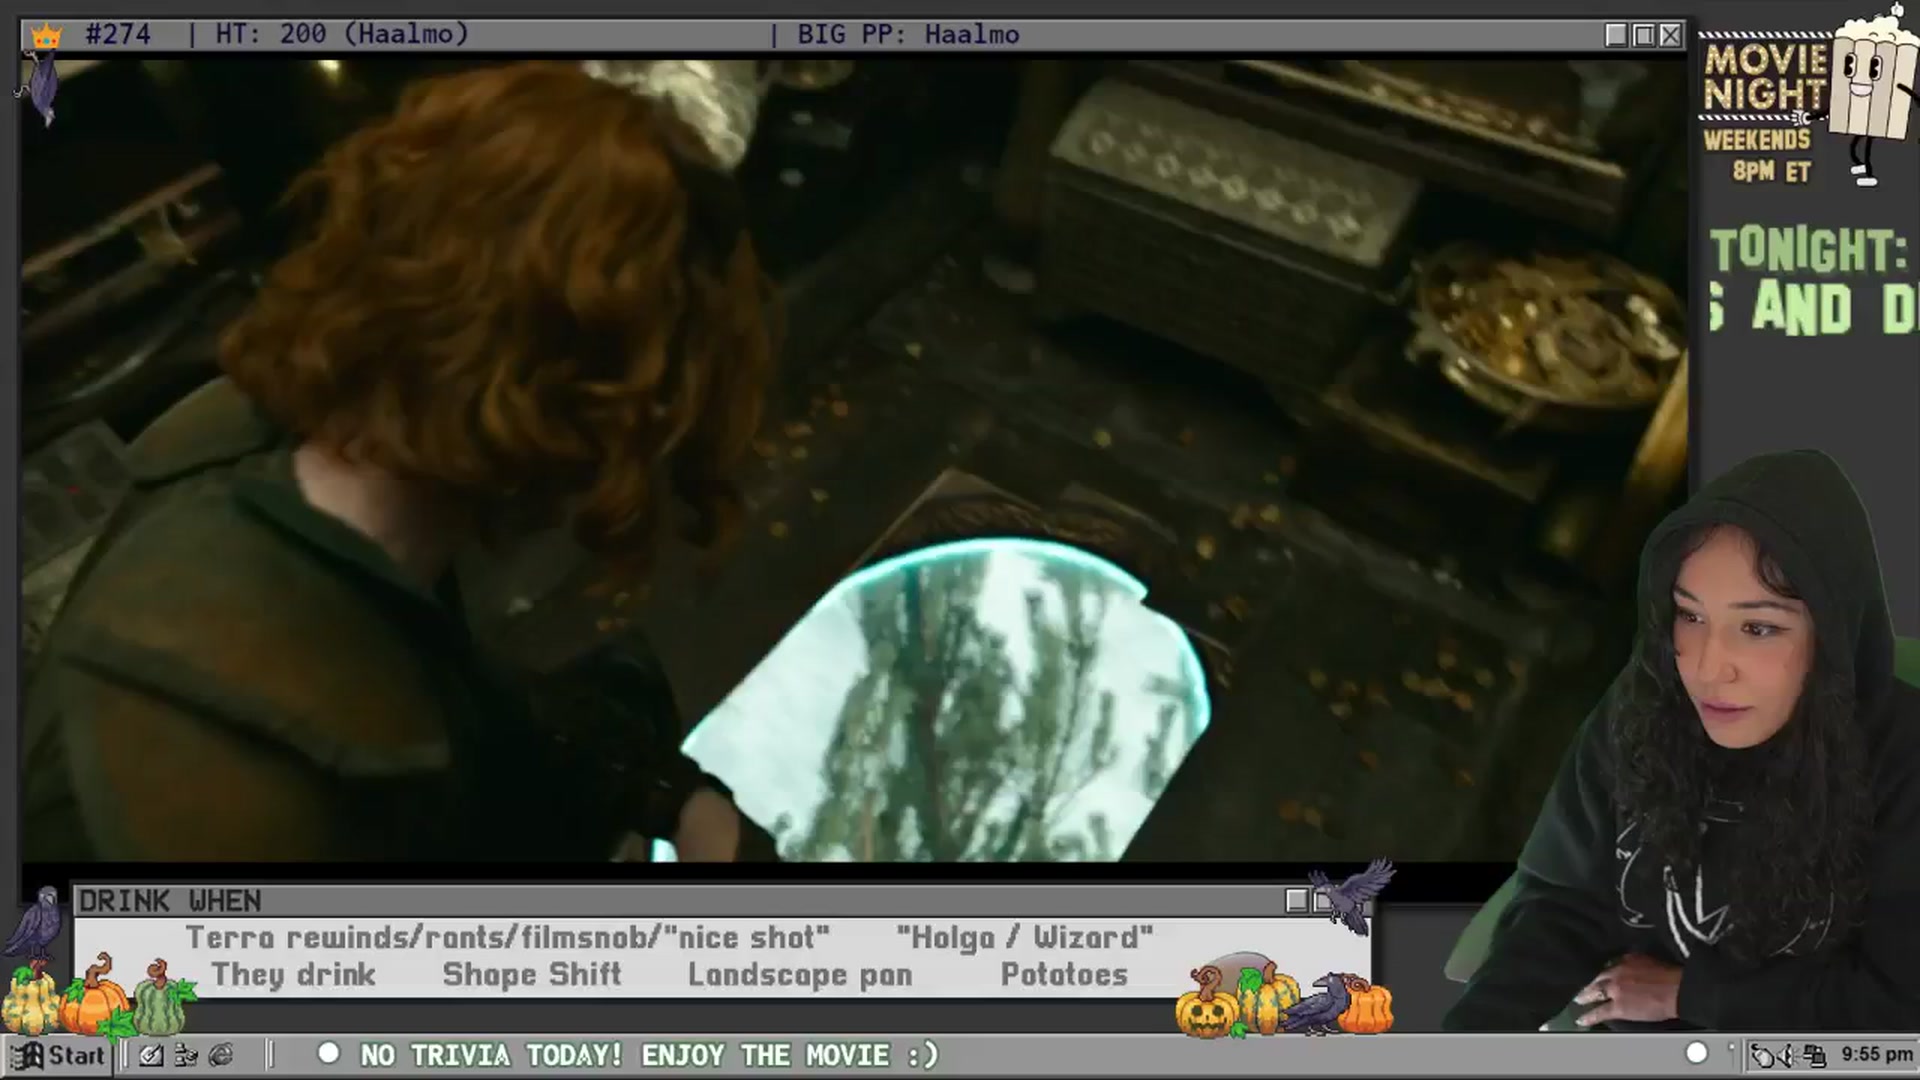Click the notepad quick-launch icon beside Start
The width and height of the screenshot is (1920, 1080).
point(151,1055)
